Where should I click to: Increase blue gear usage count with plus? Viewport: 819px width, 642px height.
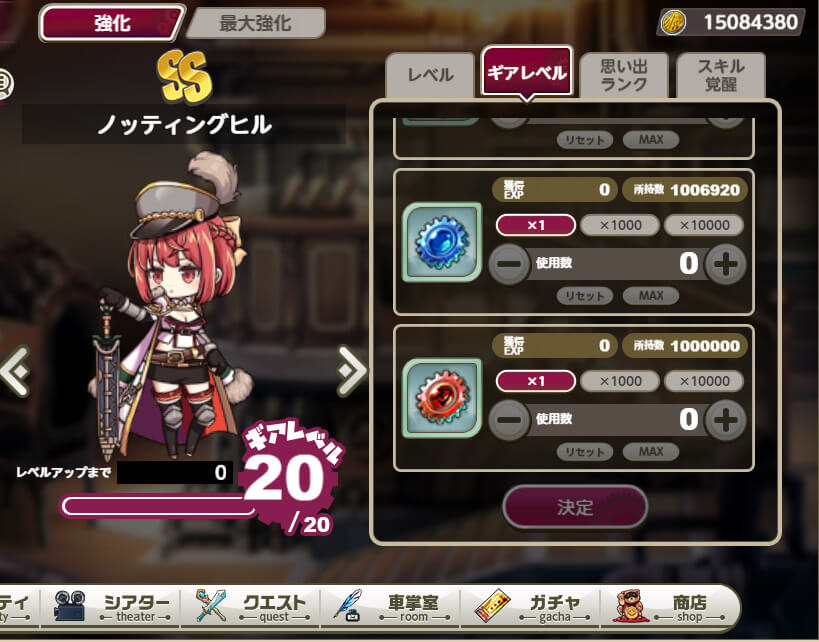click(726, 264)
